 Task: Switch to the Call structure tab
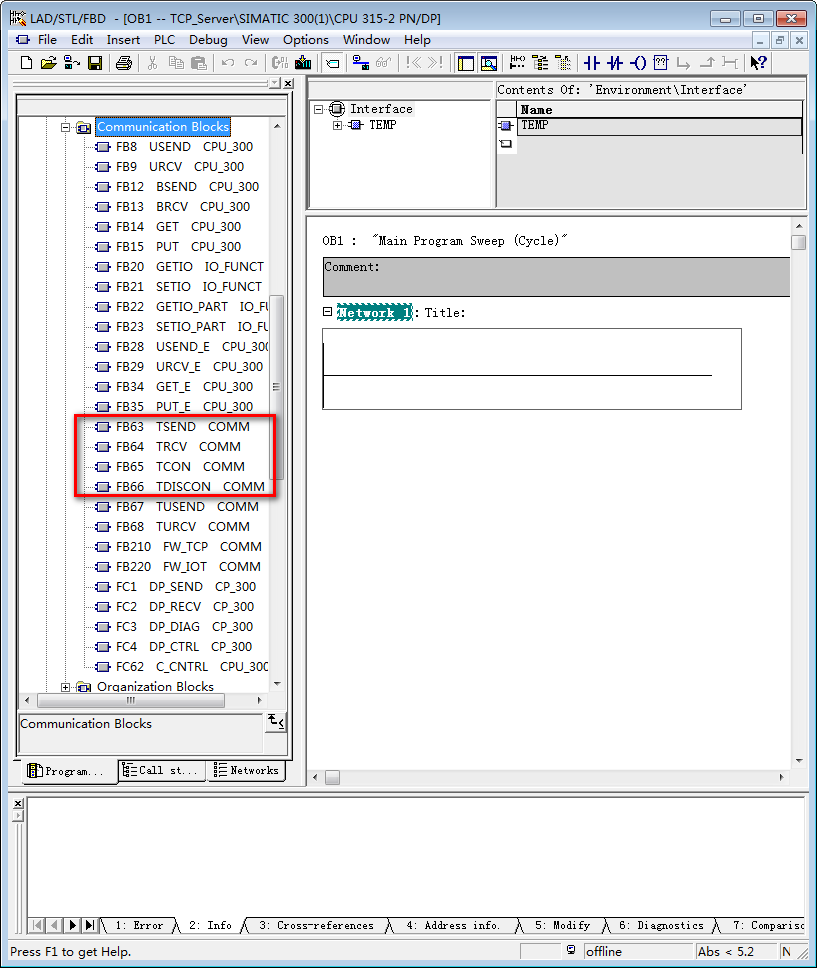point(162,770)
